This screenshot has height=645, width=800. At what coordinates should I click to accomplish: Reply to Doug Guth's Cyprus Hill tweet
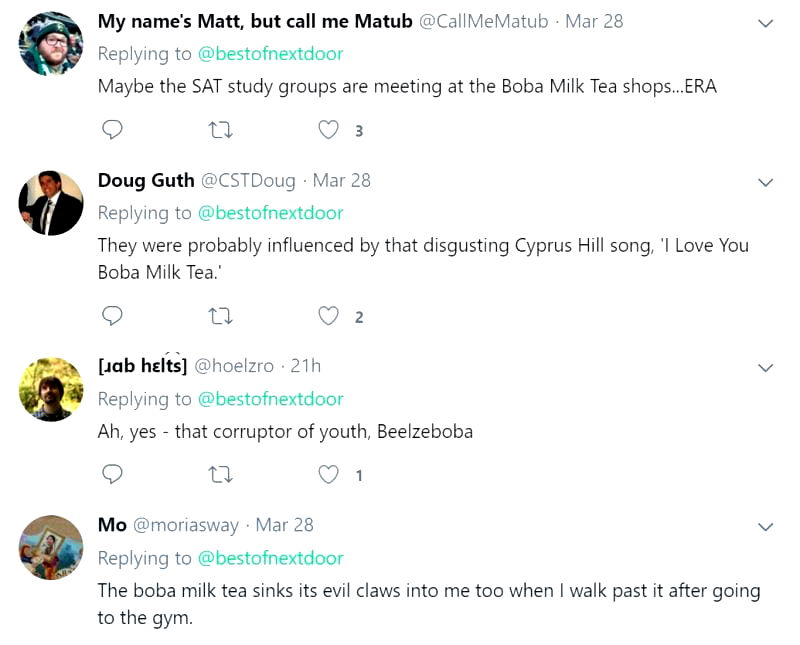(x=113, y=316)
